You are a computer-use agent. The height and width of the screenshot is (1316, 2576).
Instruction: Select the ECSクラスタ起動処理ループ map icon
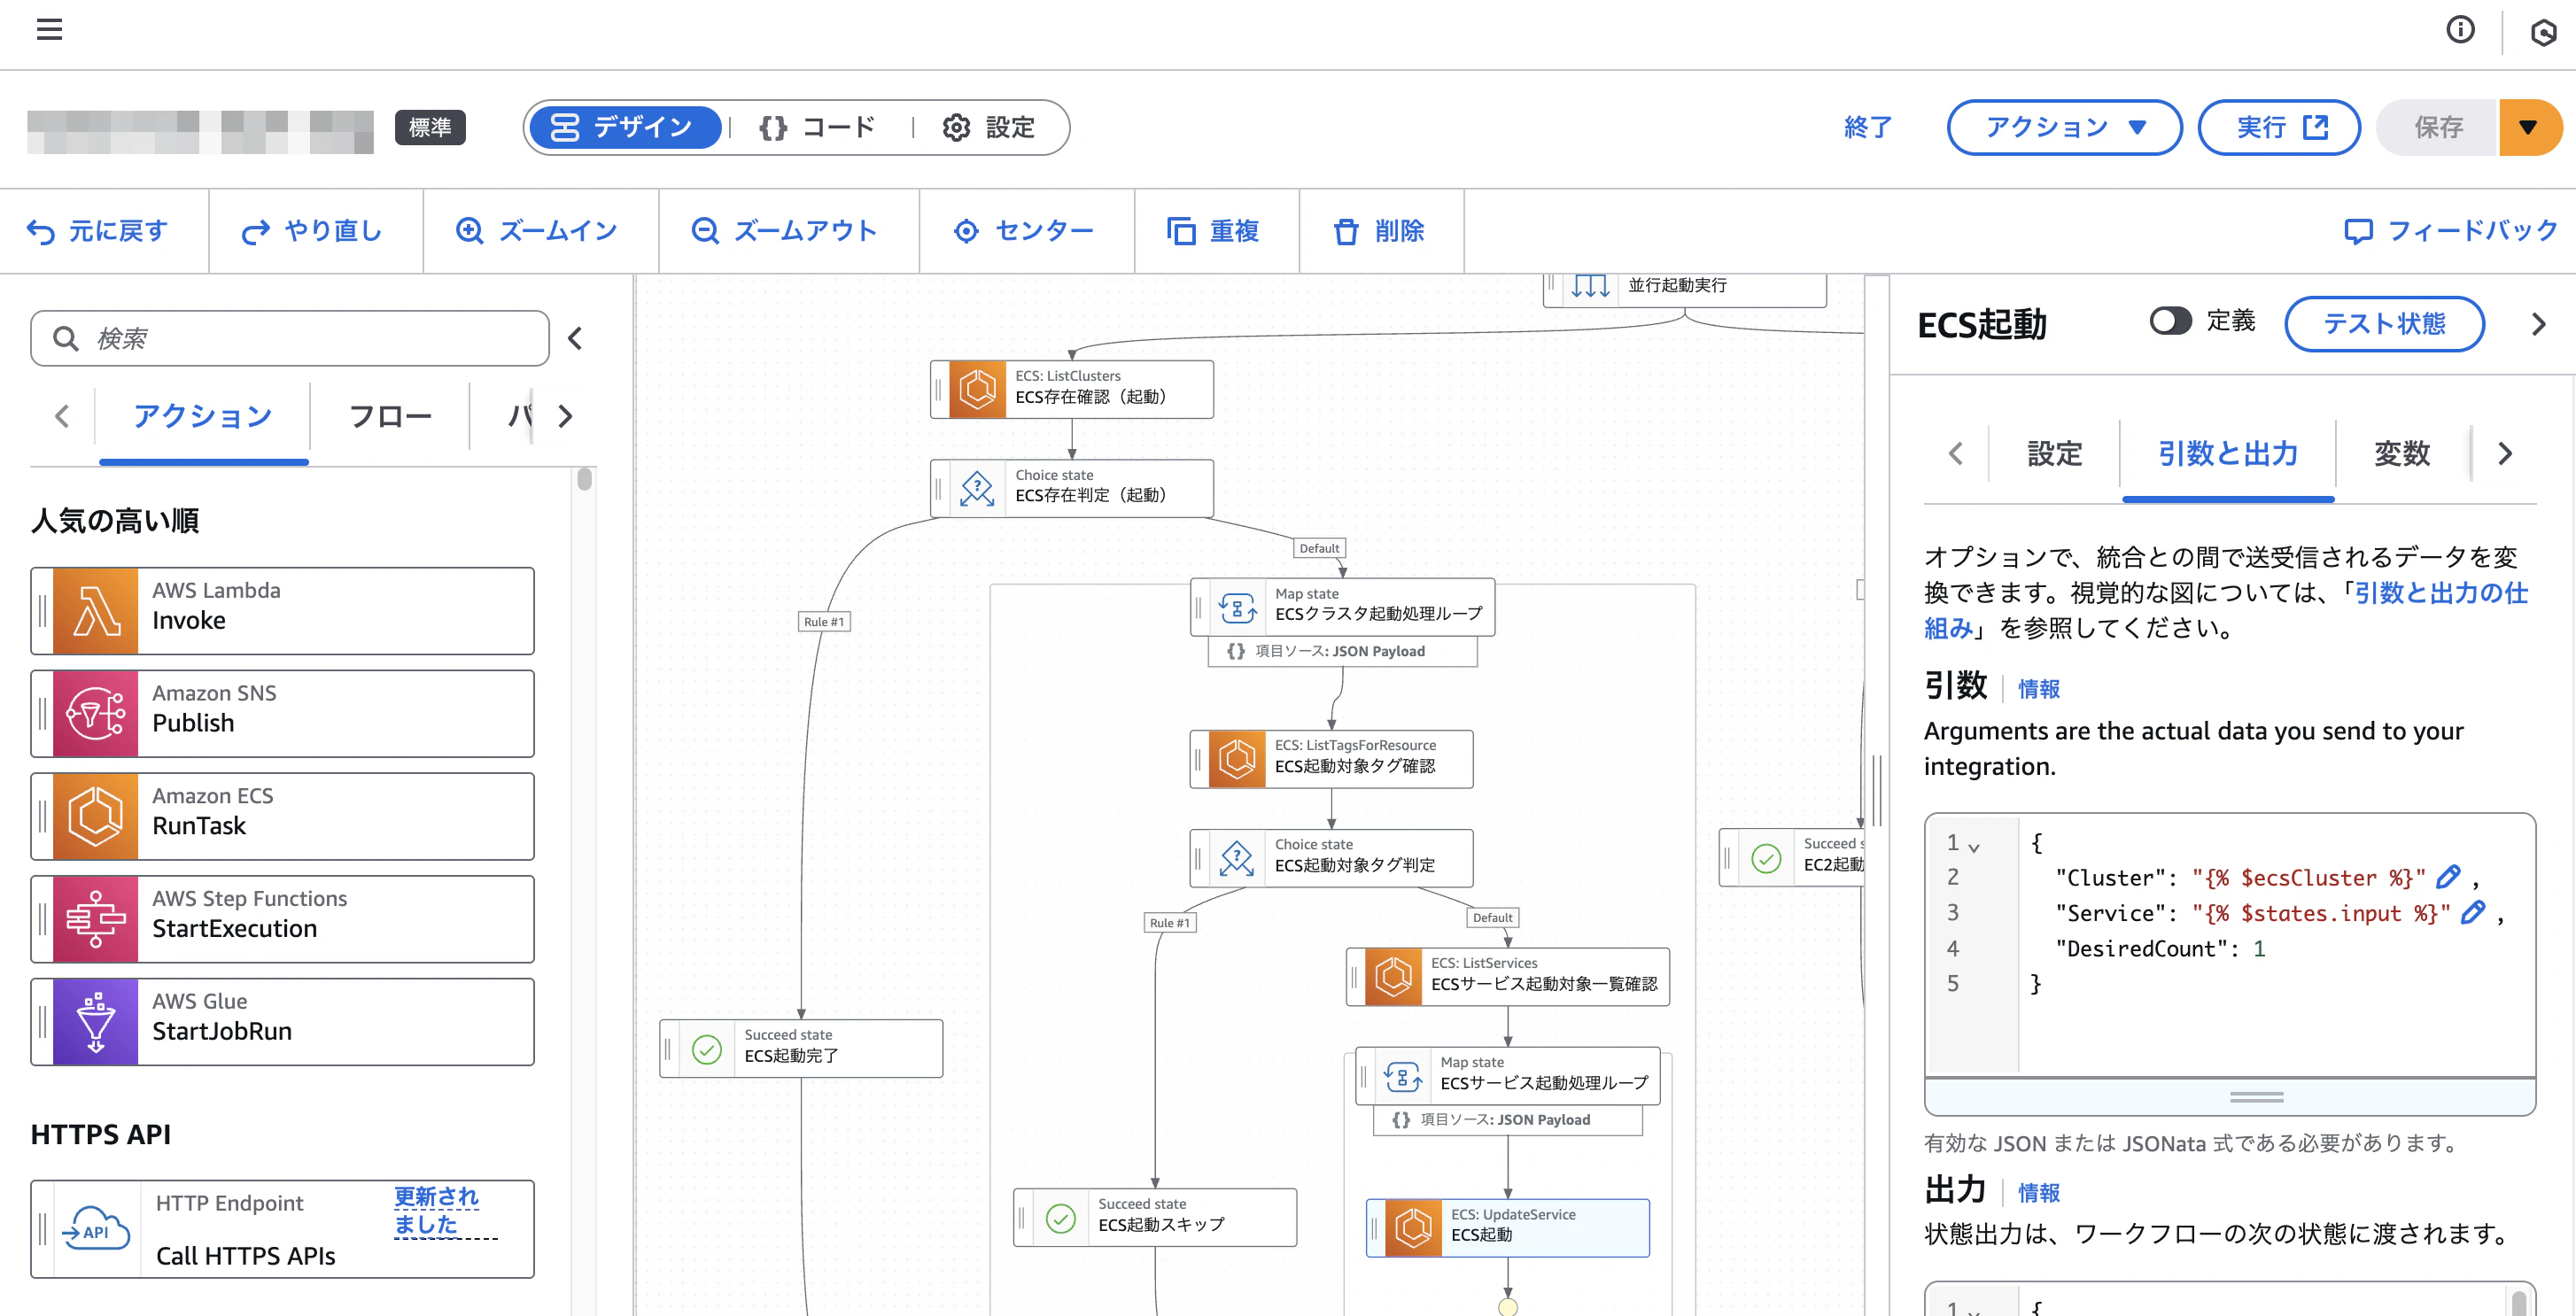(1237, 607)
